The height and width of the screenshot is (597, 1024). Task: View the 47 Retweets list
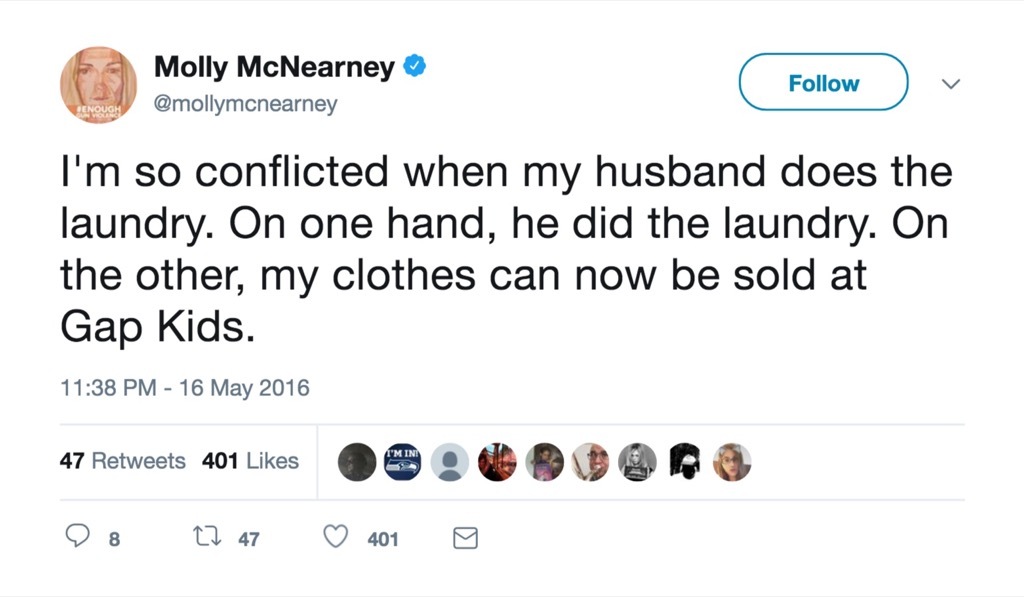click(122, 461)
